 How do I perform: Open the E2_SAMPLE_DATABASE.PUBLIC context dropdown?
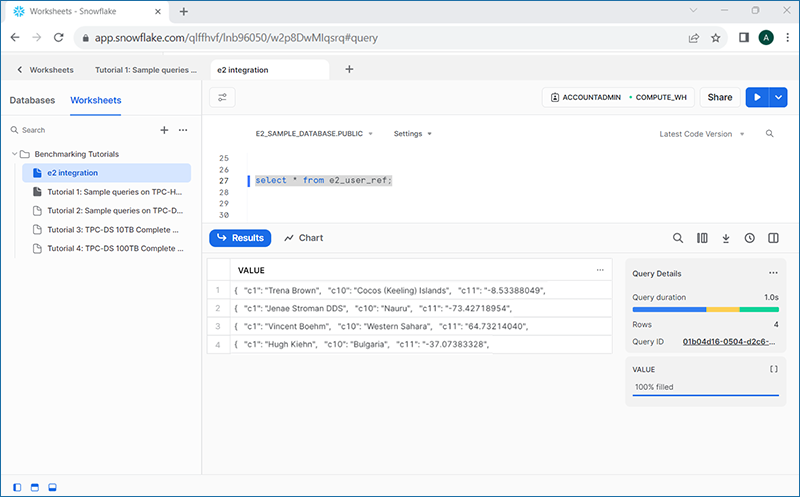314,134
